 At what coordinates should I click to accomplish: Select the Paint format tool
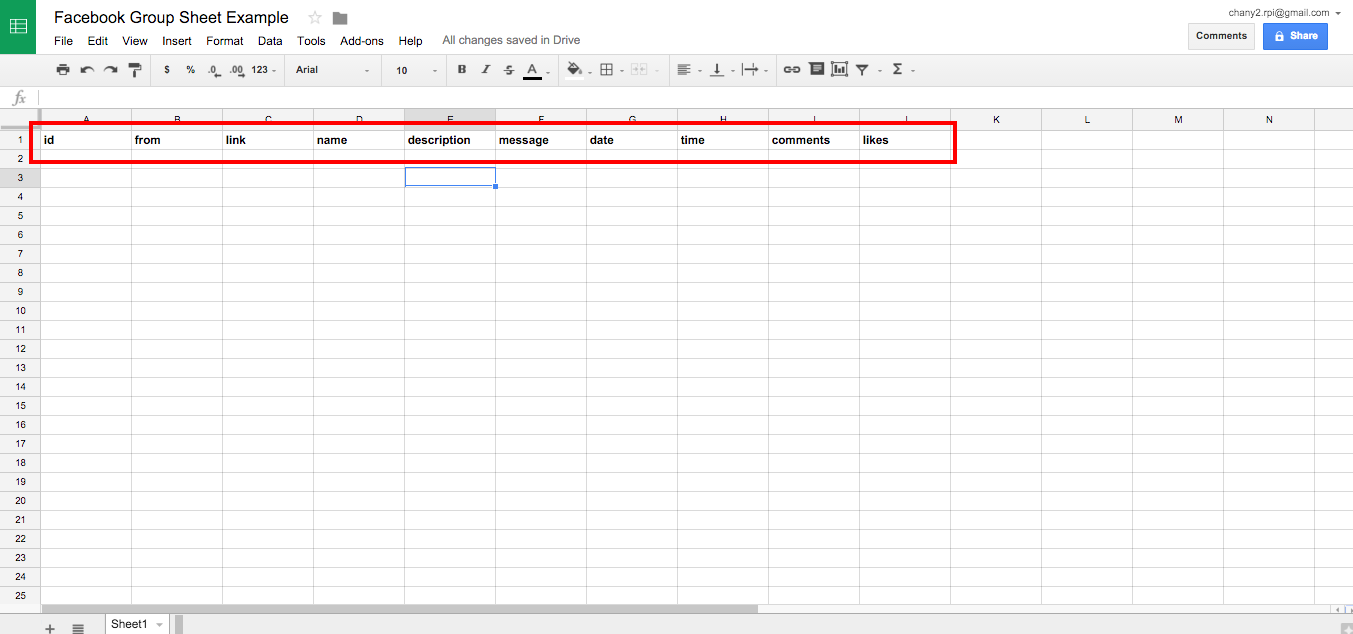135,70
